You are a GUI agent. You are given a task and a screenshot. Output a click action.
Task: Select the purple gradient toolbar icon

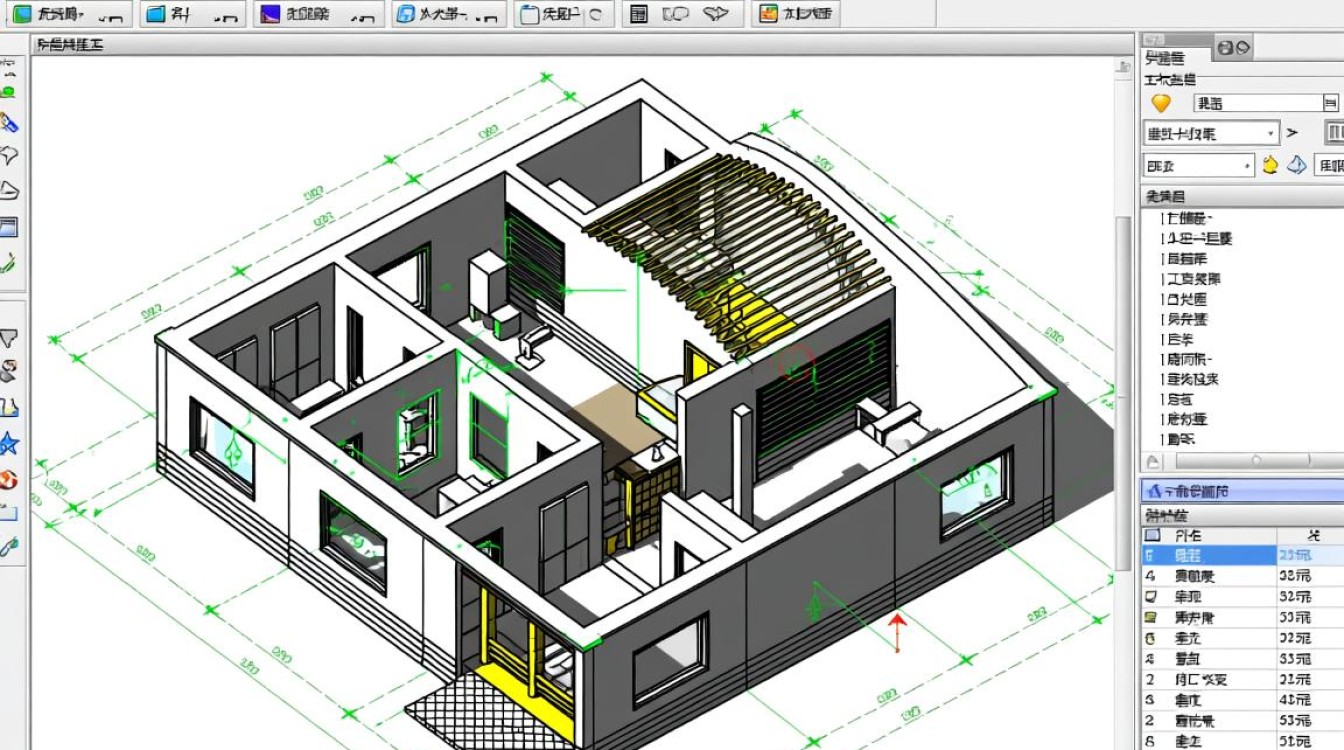[x=270, y=14]
